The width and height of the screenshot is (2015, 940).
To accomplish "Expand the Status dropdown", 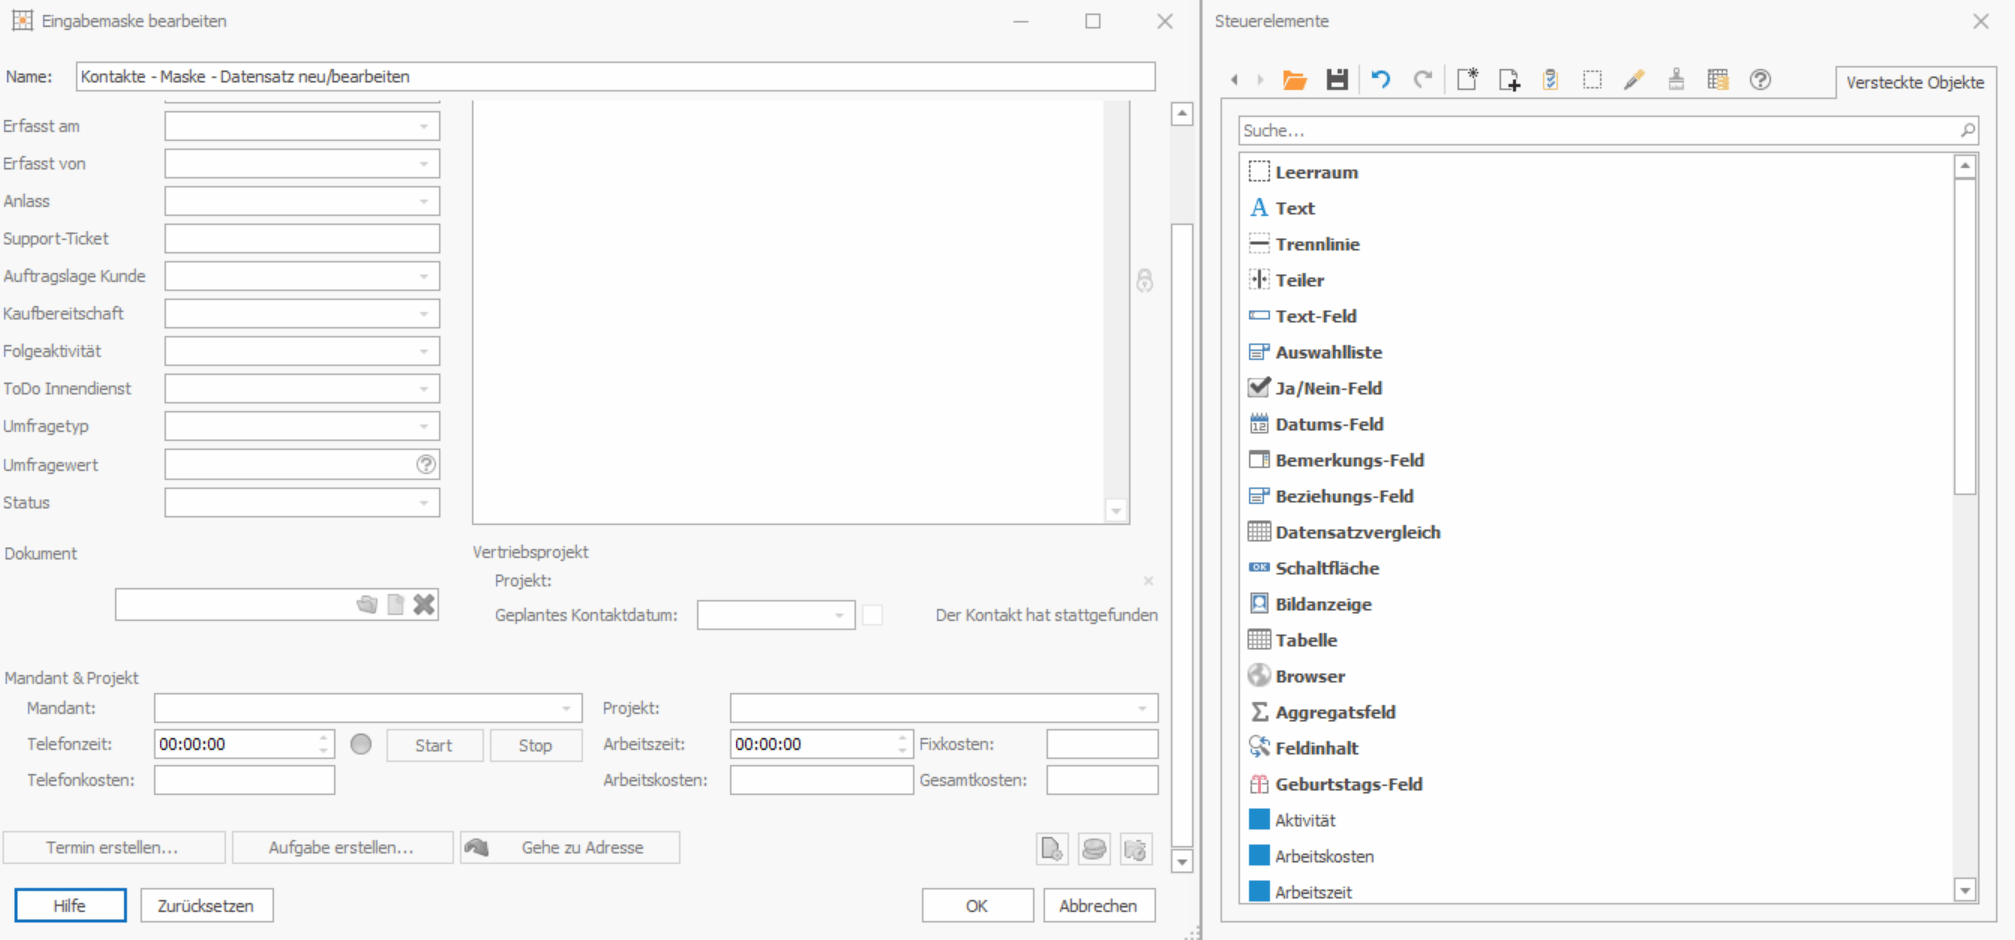I will coord(424,503).
